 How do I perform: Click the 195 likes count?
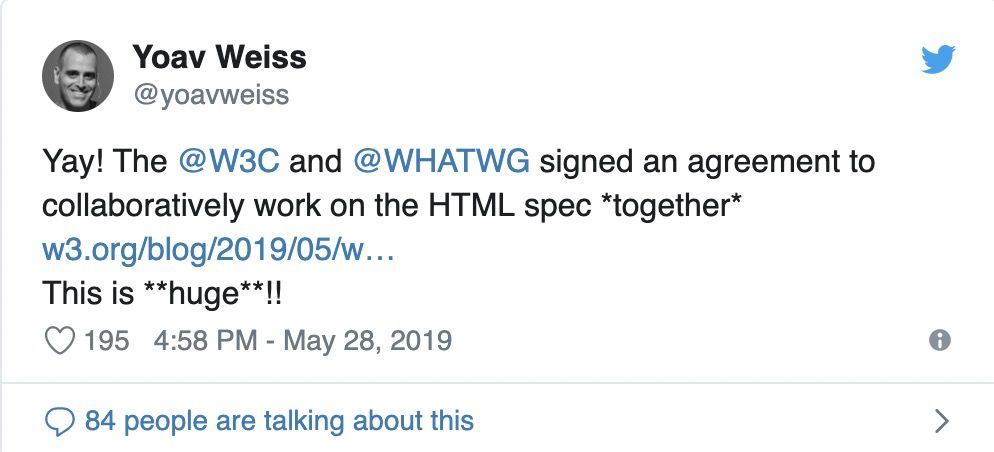(106, 341)
